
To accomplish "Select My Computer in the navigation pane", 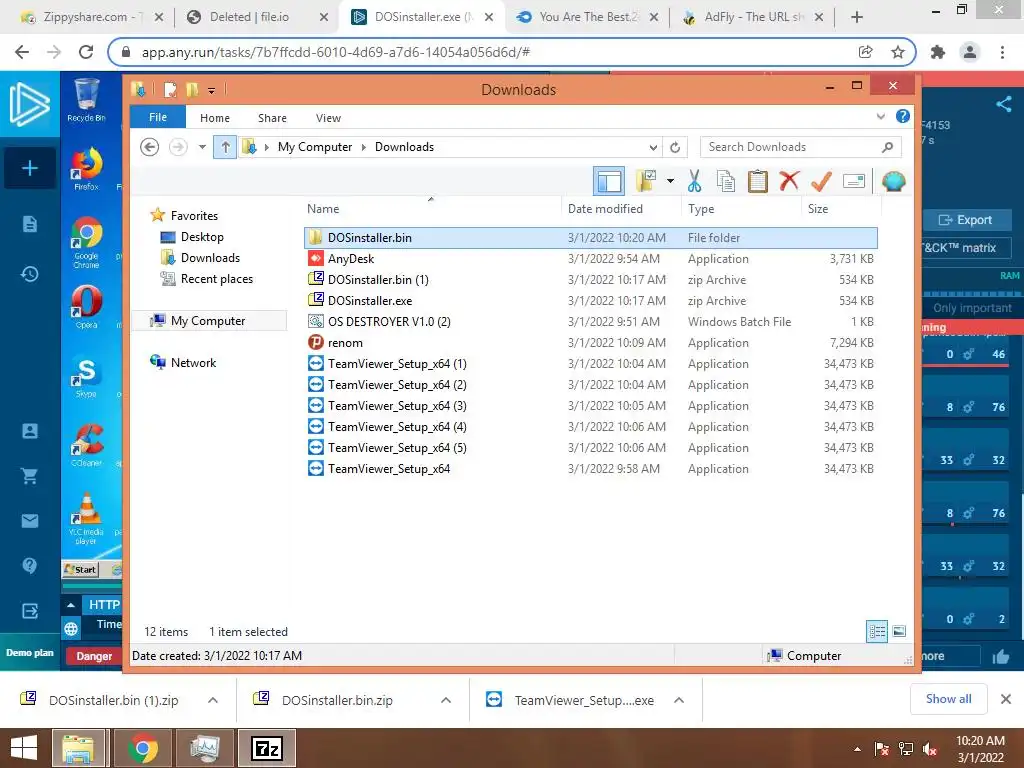I will tap(208, 321).
